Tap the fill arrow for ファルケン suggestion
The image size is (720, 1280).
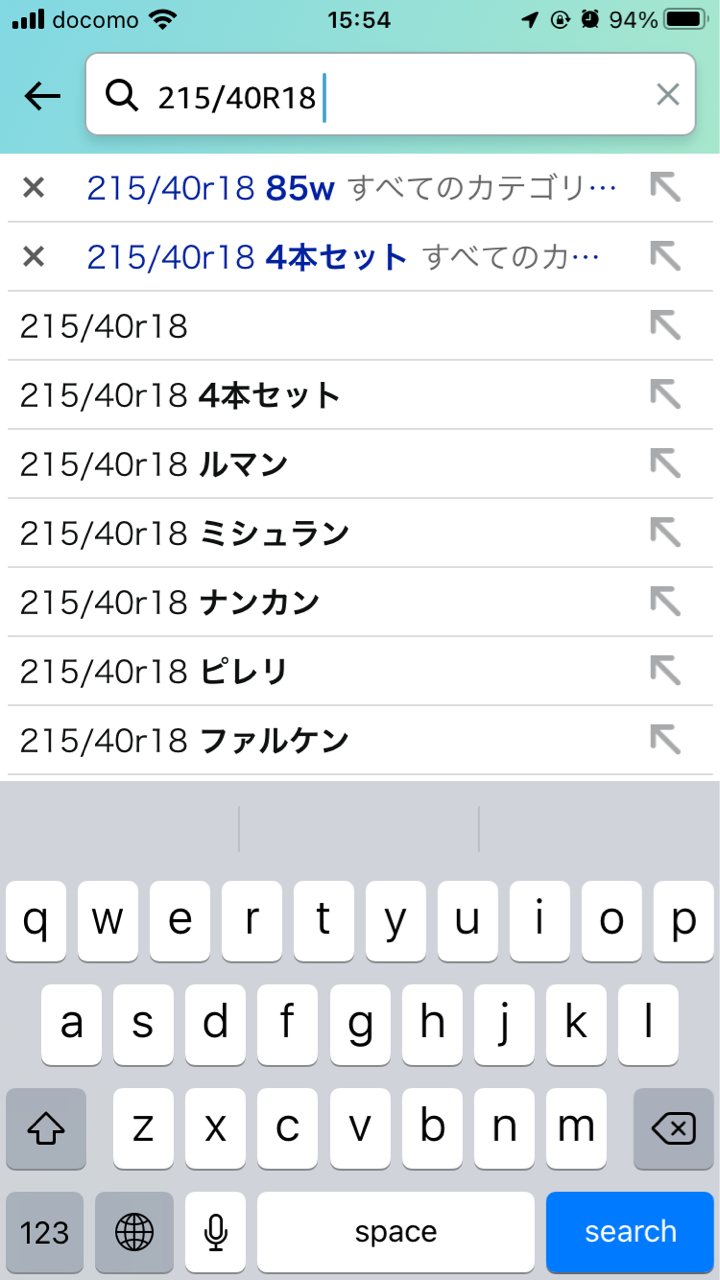665,740
